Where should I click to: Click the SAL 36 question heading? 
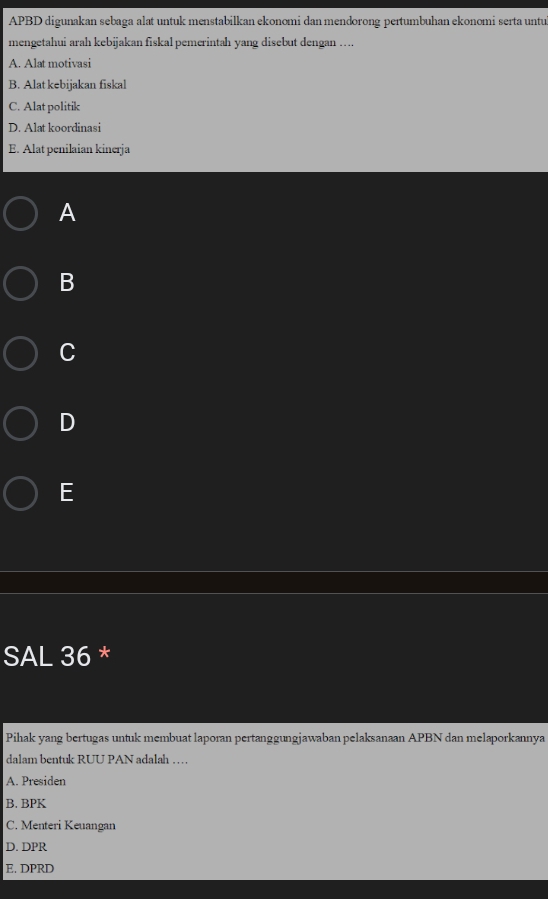pyautogui.click(x=47, y=656)
